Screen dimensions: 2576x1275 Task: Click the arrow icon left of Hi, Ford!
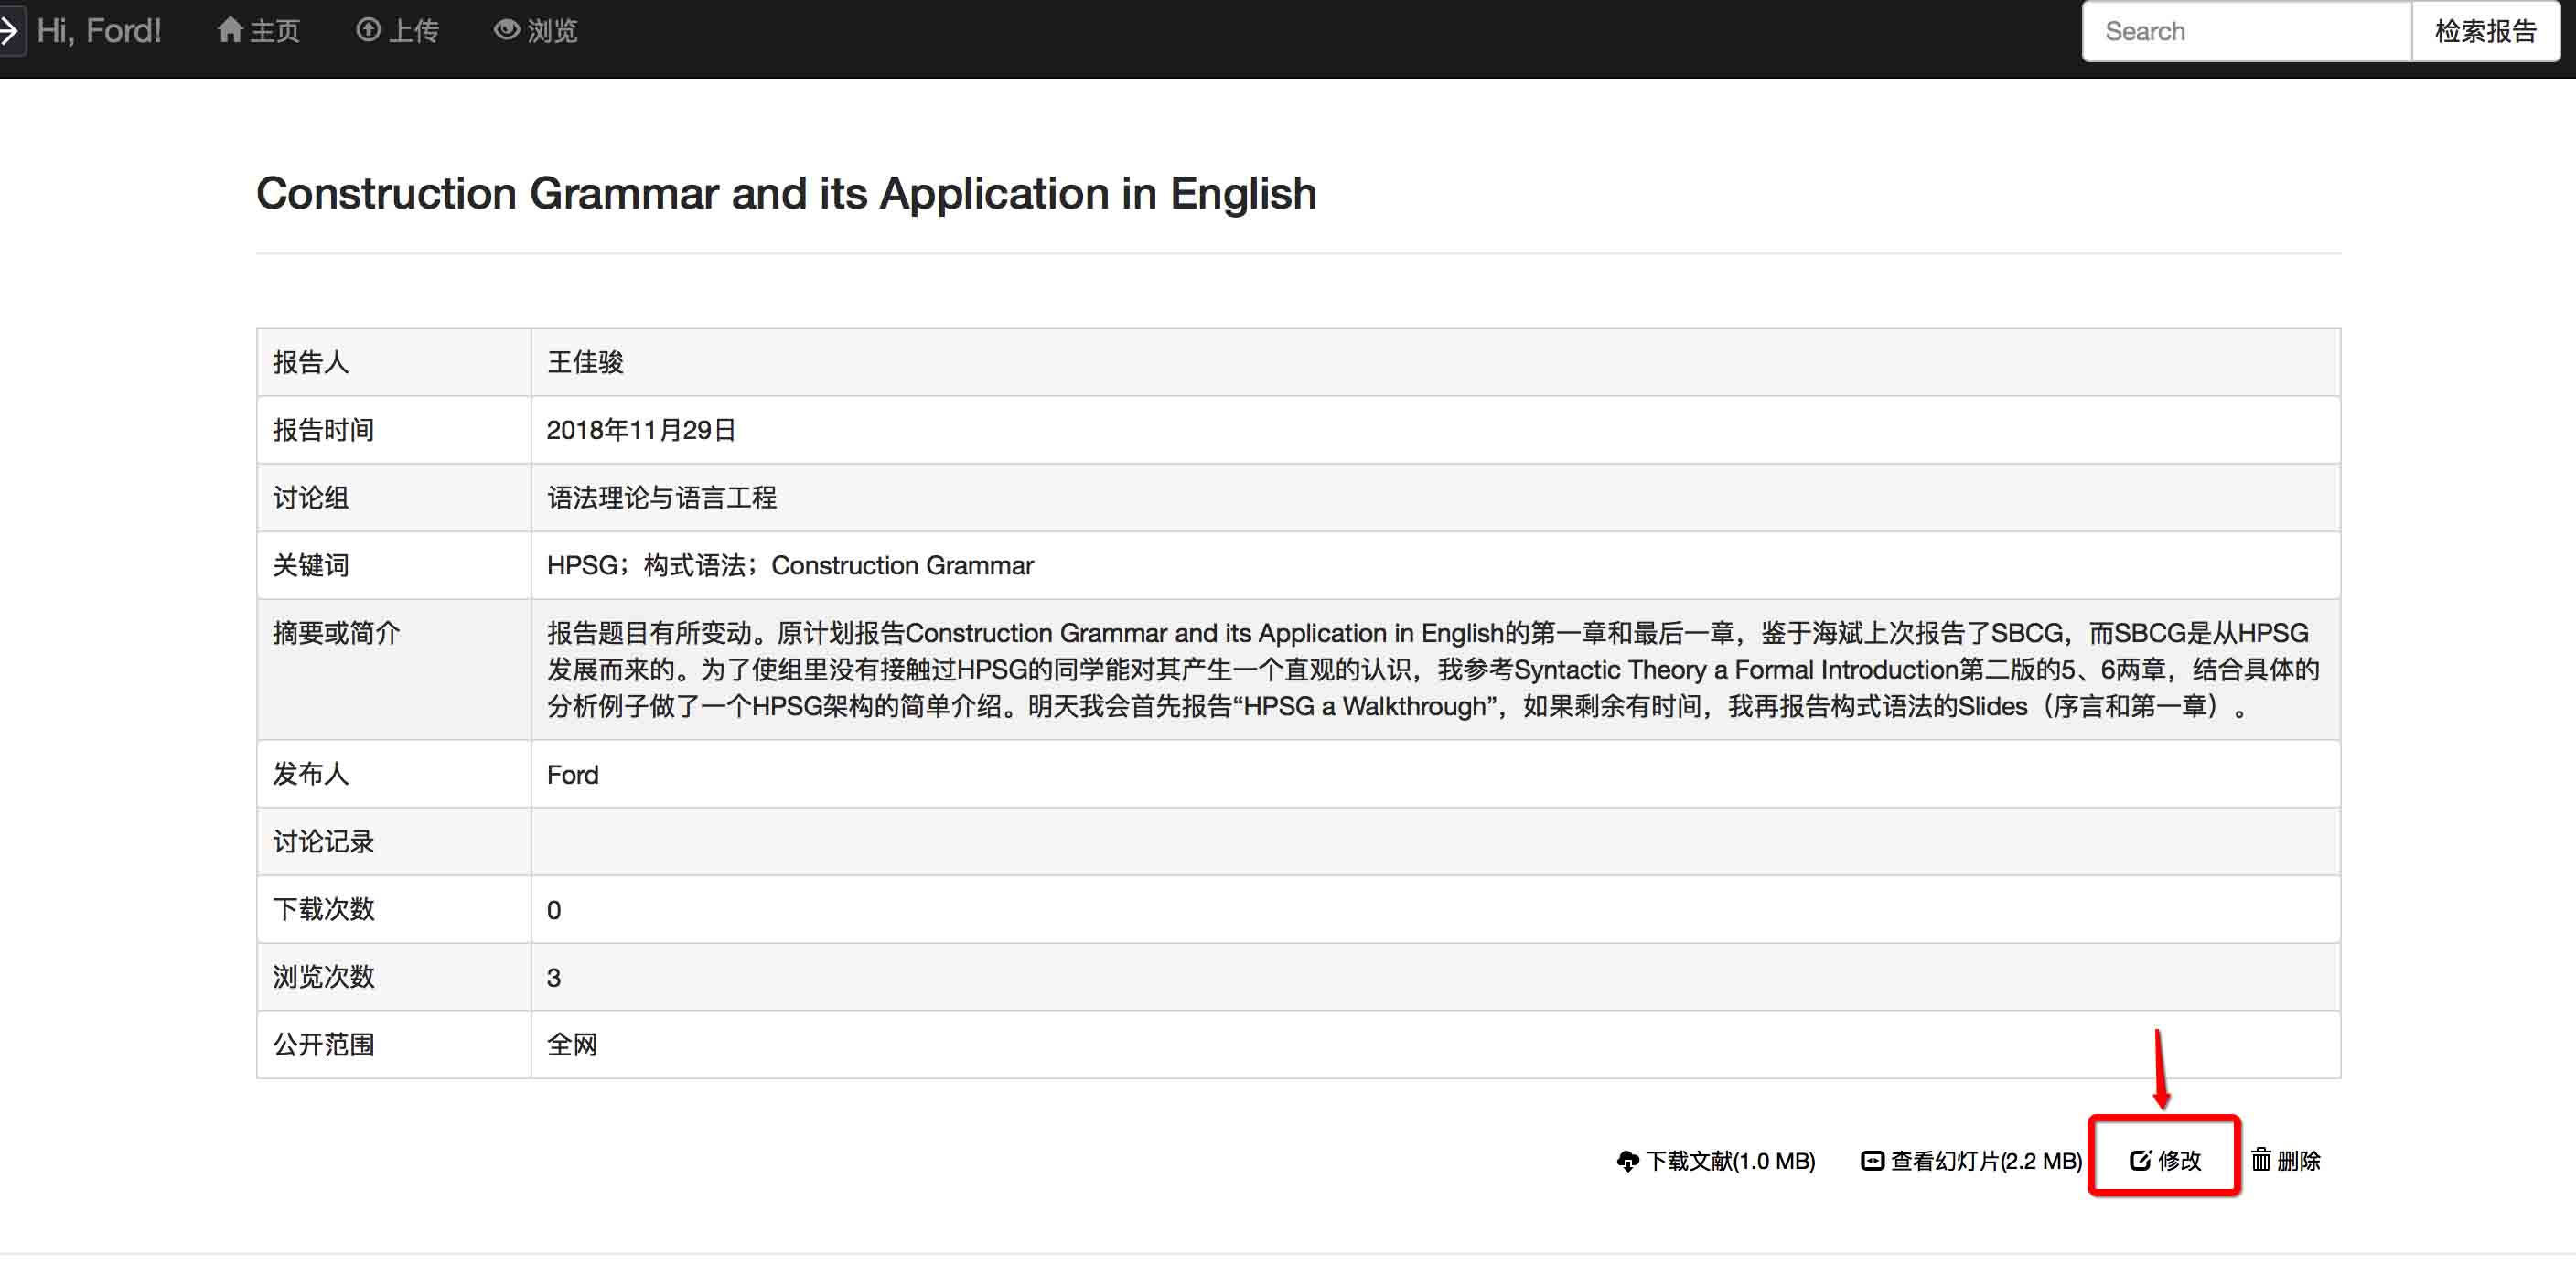(x=9, y=30)
